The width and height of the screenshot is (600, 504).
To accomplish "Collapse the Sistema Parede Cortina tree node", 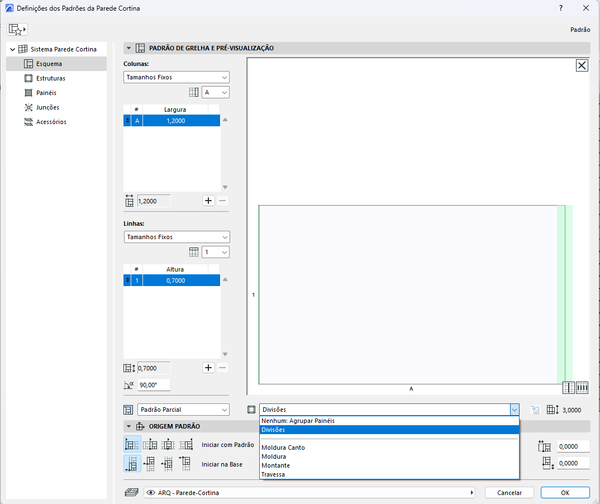I will point(13,49).
